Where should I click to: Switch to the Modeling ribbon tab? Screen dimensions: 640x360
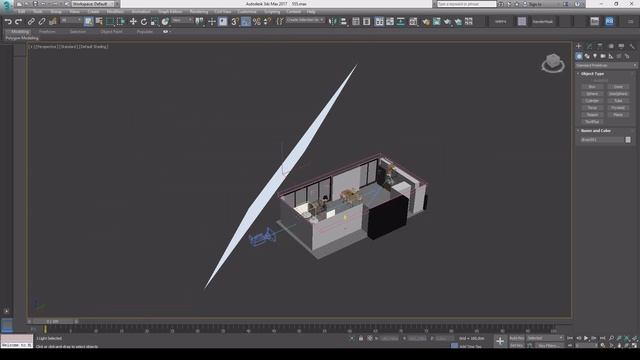[x=19, y=32]
